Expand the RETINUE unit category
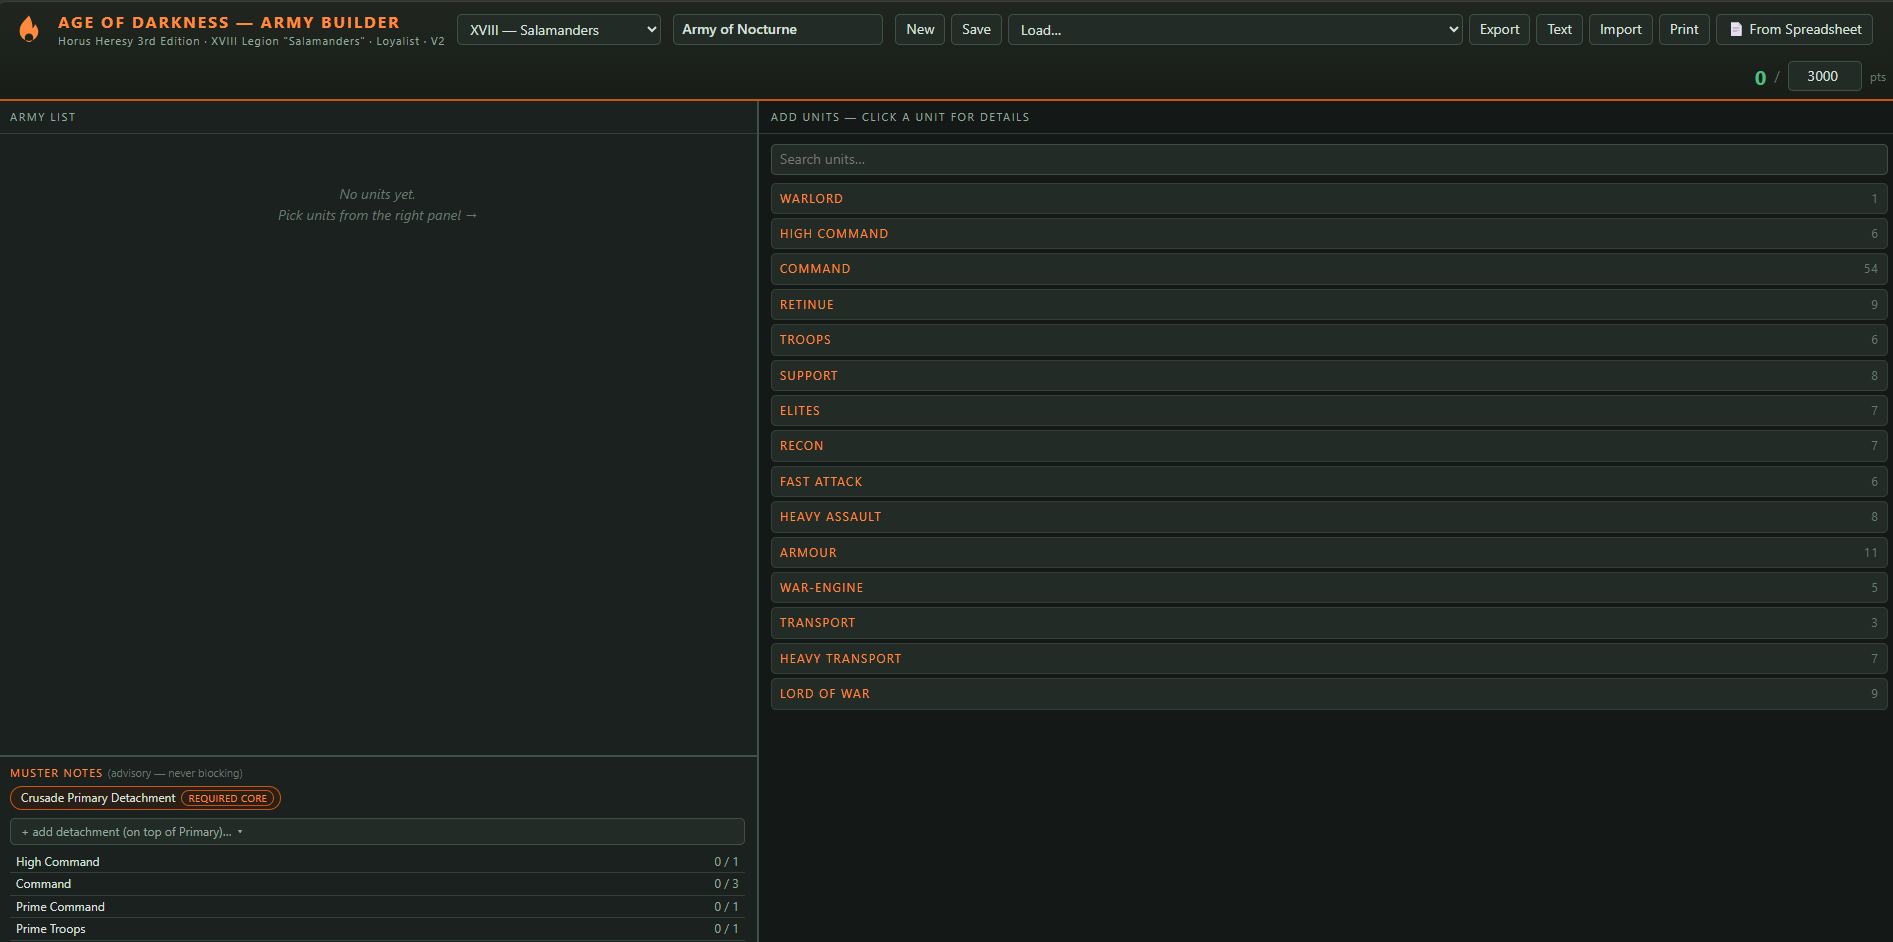 [x=1329, y=305]
